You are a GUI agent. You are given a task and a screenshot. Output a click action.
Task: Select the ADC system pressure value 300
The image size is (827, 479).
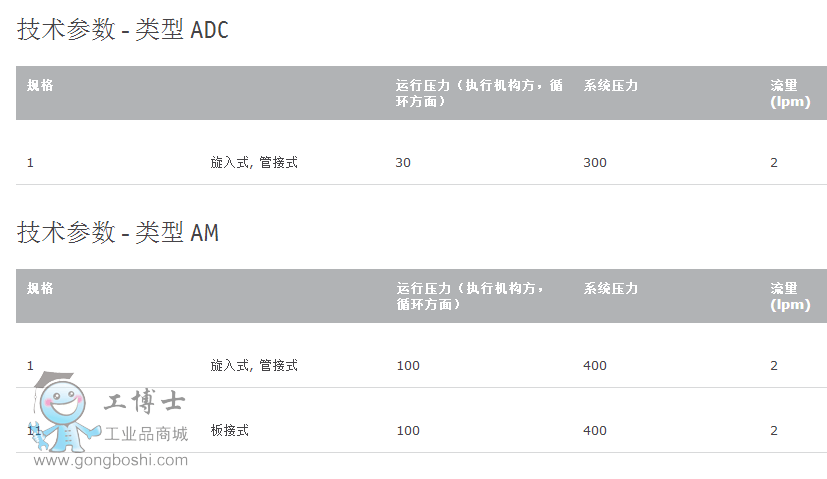595,162
